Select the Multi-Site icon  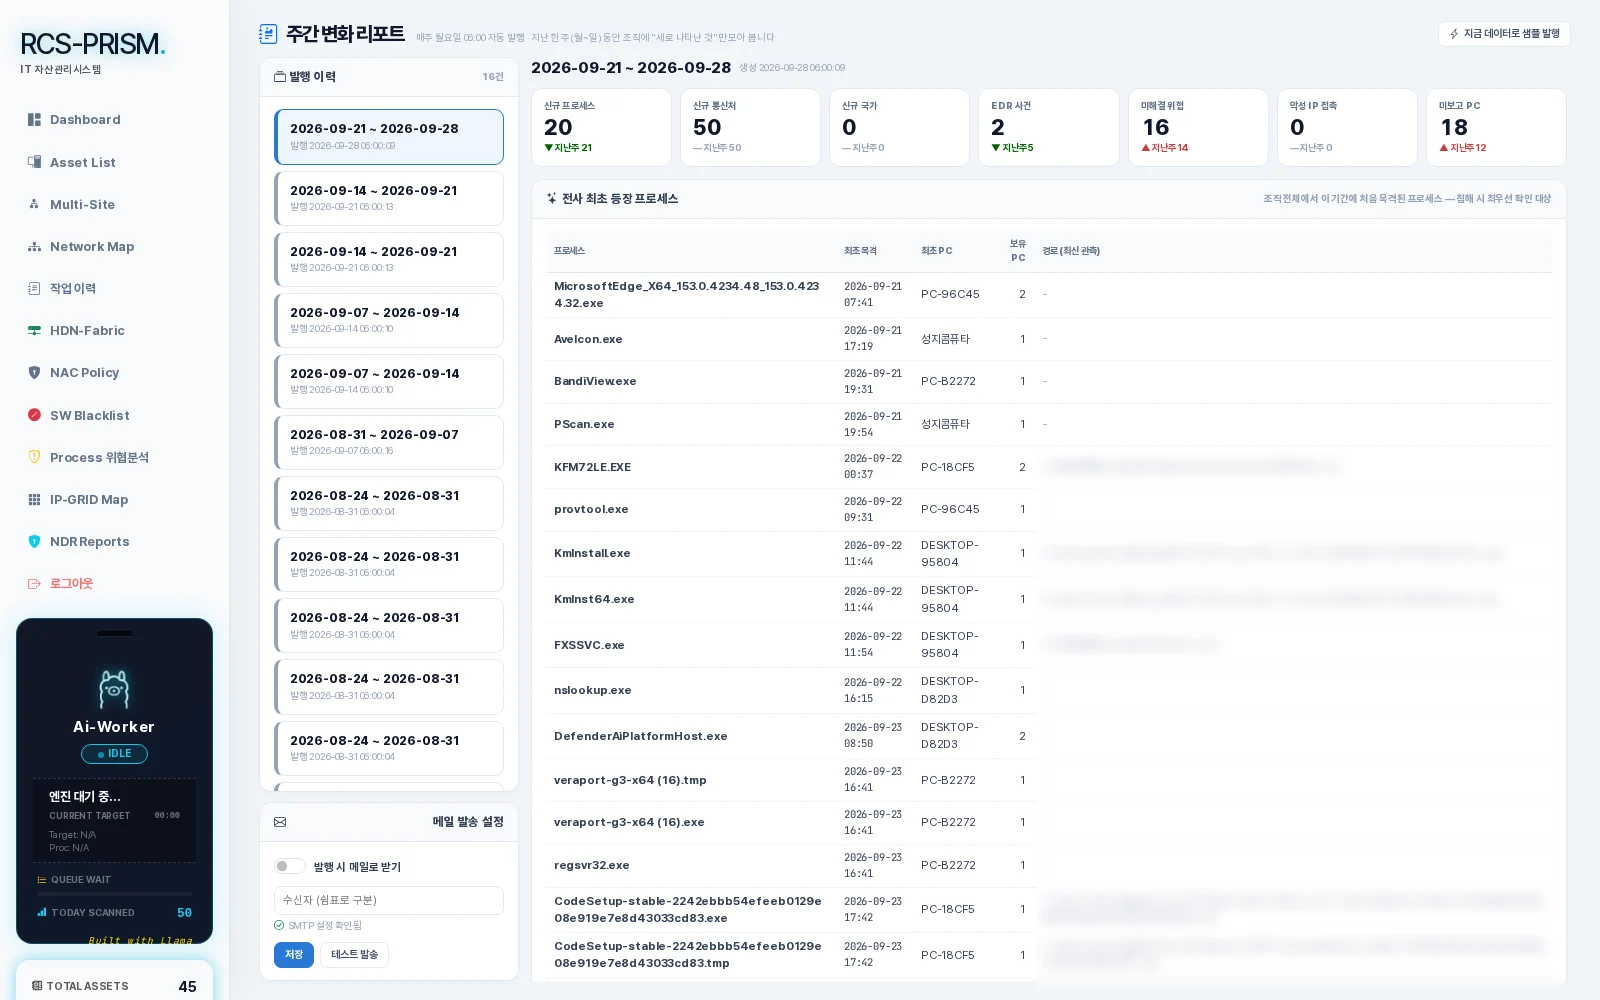tap(34, 204)
